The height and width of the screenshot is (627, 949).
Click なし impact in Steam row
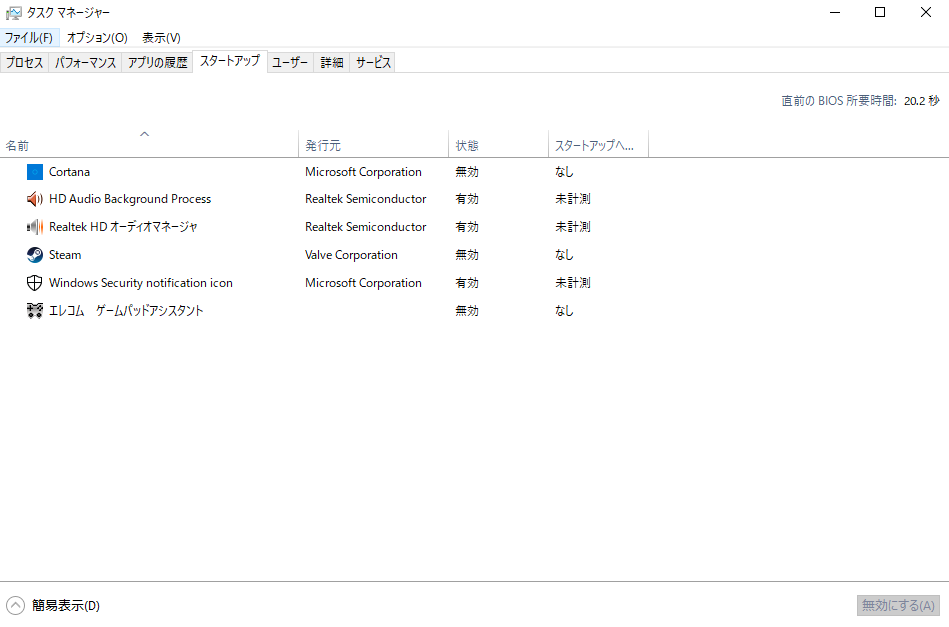tap(564, 255)
